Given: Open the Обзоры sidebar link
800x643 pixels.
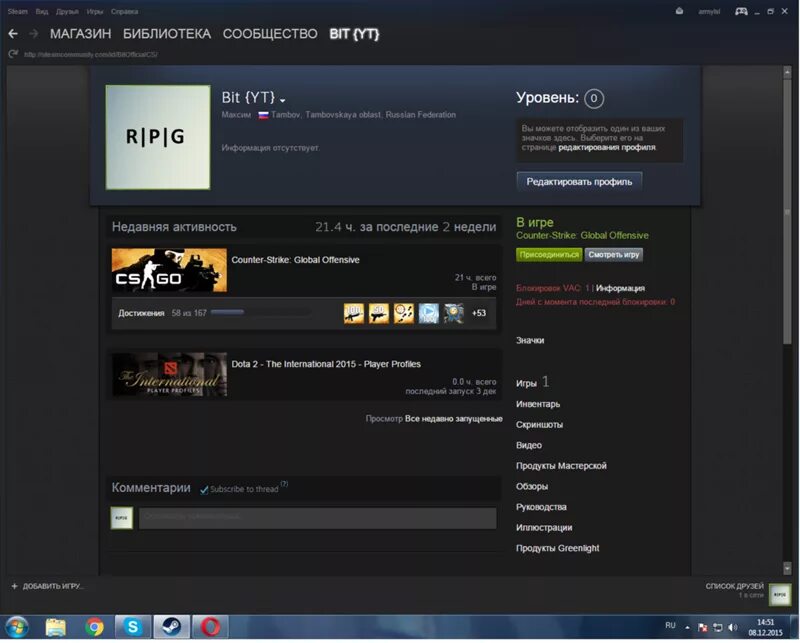Looking at the screenshot, I should (532, 486).
